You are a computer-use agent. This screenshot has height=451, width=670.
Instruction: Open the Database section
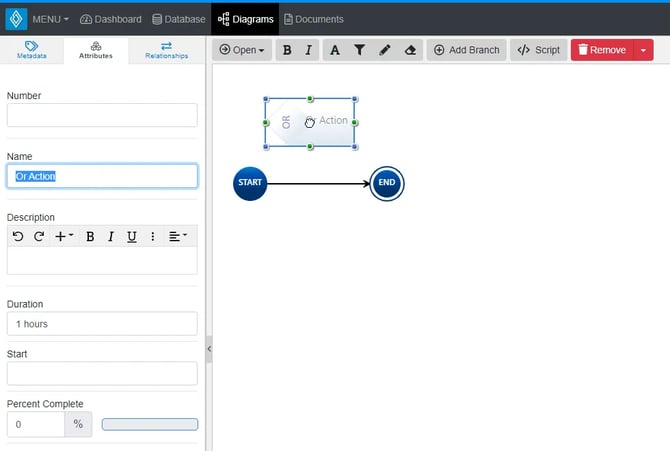pyautogui.click(x=179, y=19)
